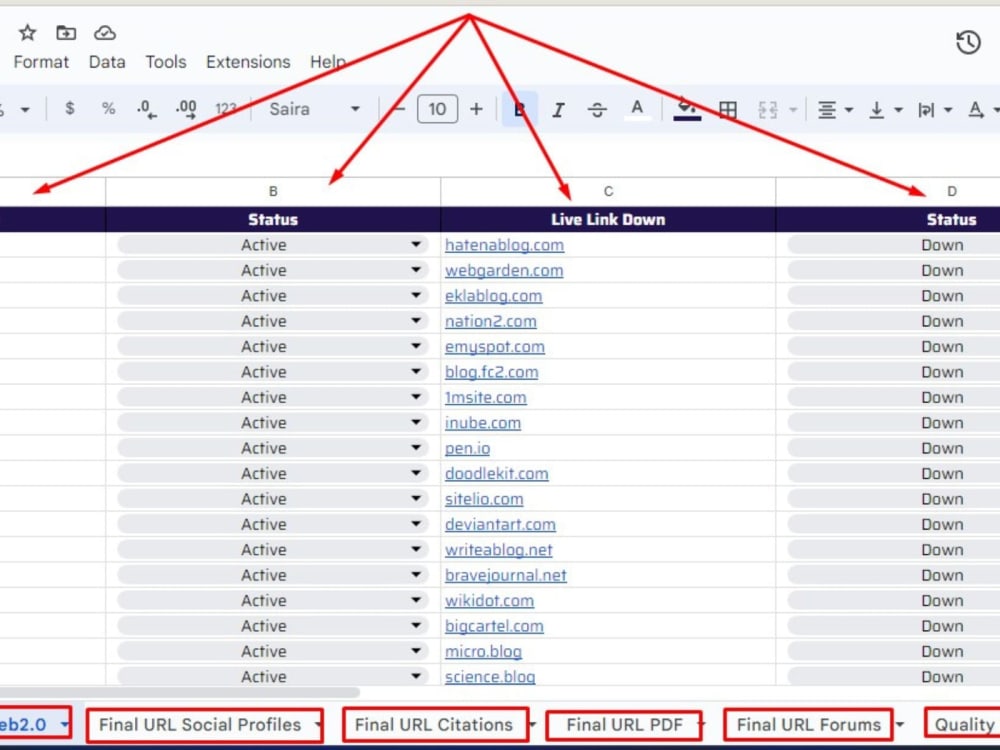Switch to Final URL Citations tab
The image size is (1000, 750).
(x=433, y=724)
